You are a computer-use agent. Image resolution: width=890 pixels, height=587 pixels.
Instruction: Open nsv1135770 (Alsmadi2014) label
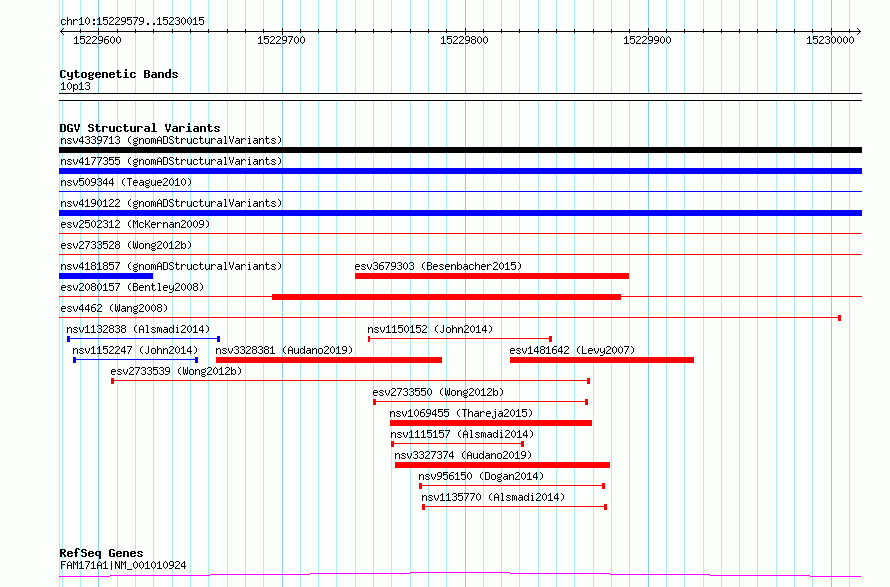coord(493,497)
